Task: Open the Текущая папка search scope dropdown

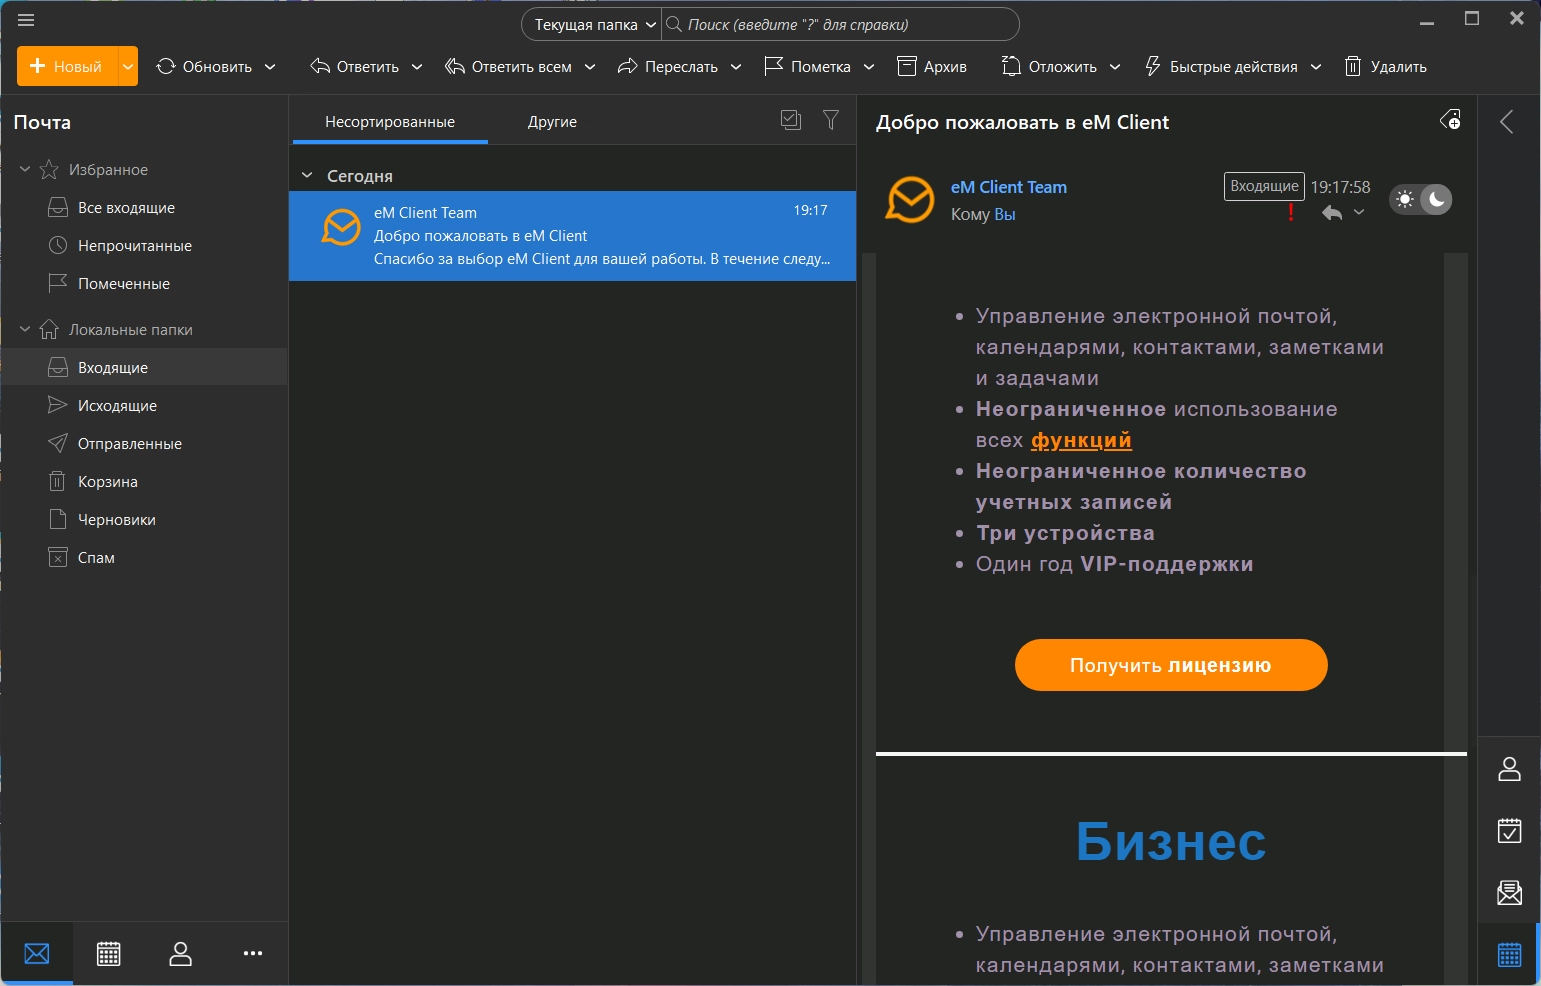Action: point(594,25)
